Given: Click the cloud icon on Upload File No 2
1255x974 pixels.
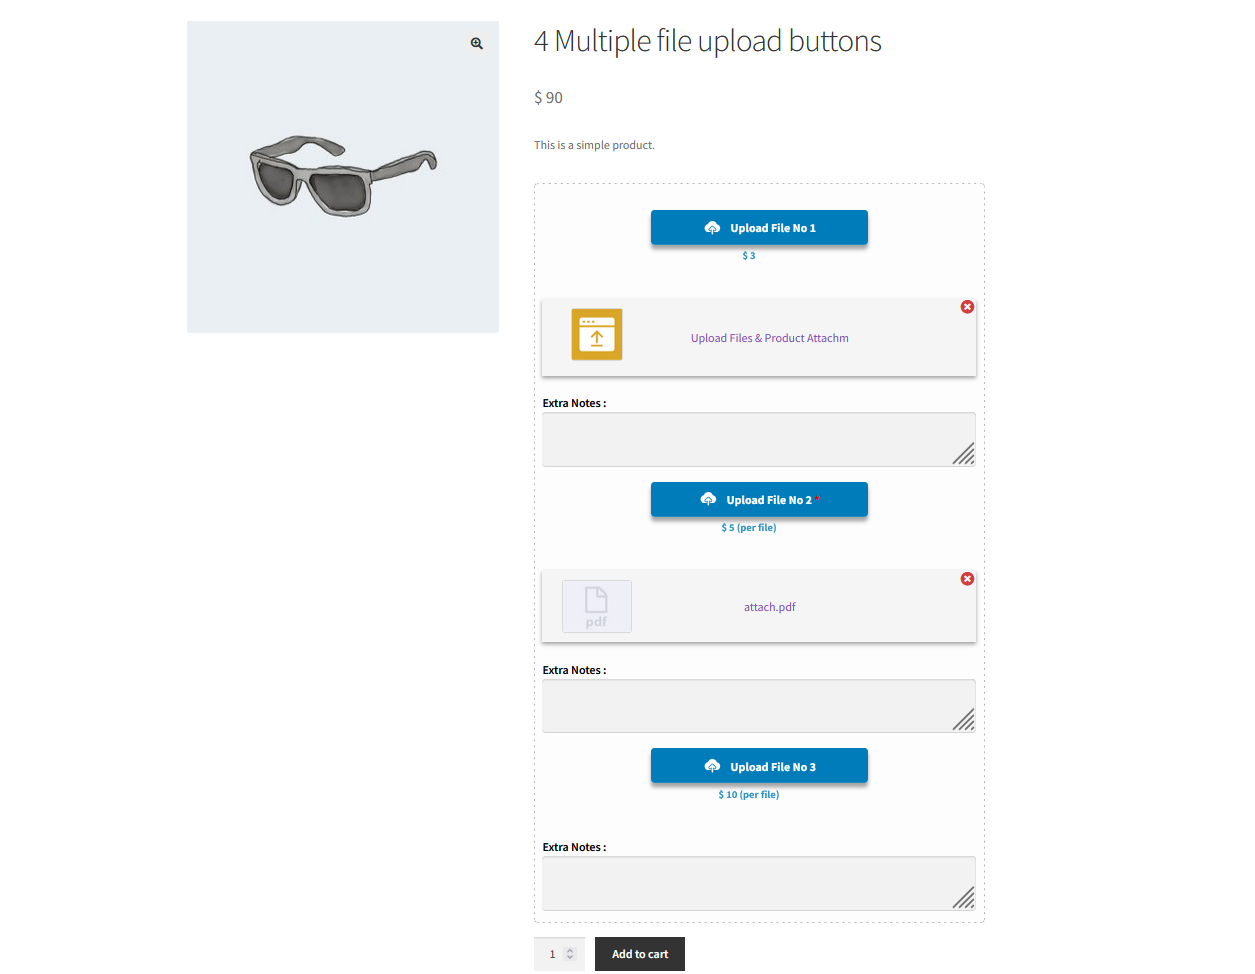Looking at the screenshot, I should click(x=709, y=499).
